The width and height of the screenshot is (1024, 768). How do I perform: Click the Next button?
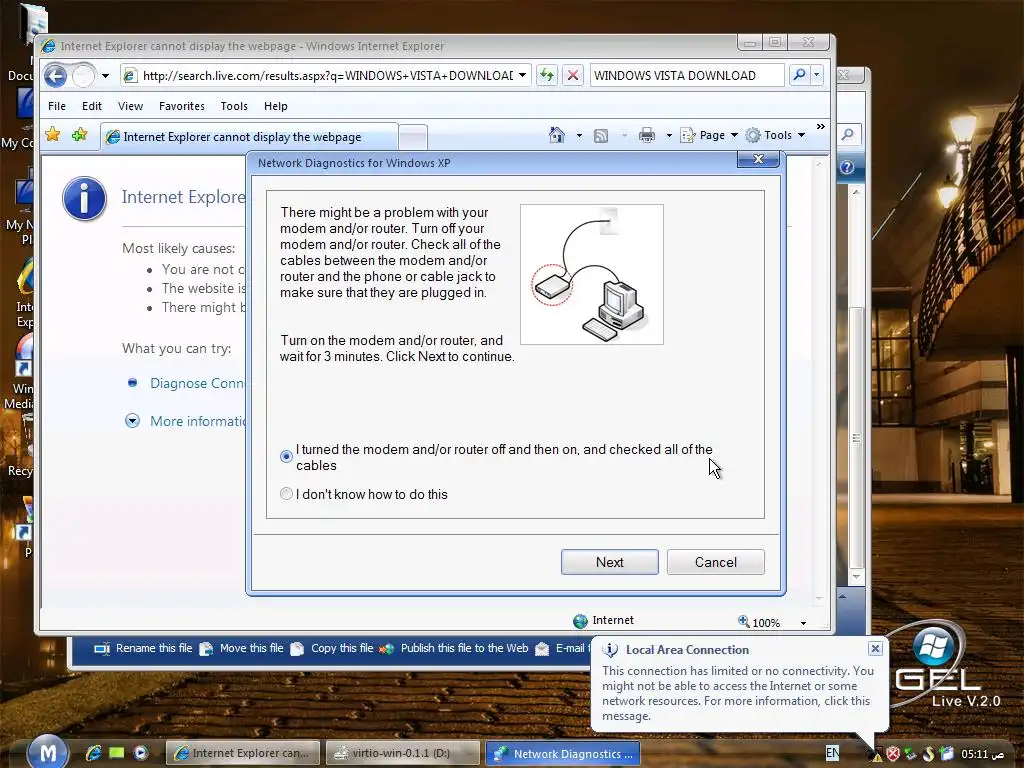[609, 562]
